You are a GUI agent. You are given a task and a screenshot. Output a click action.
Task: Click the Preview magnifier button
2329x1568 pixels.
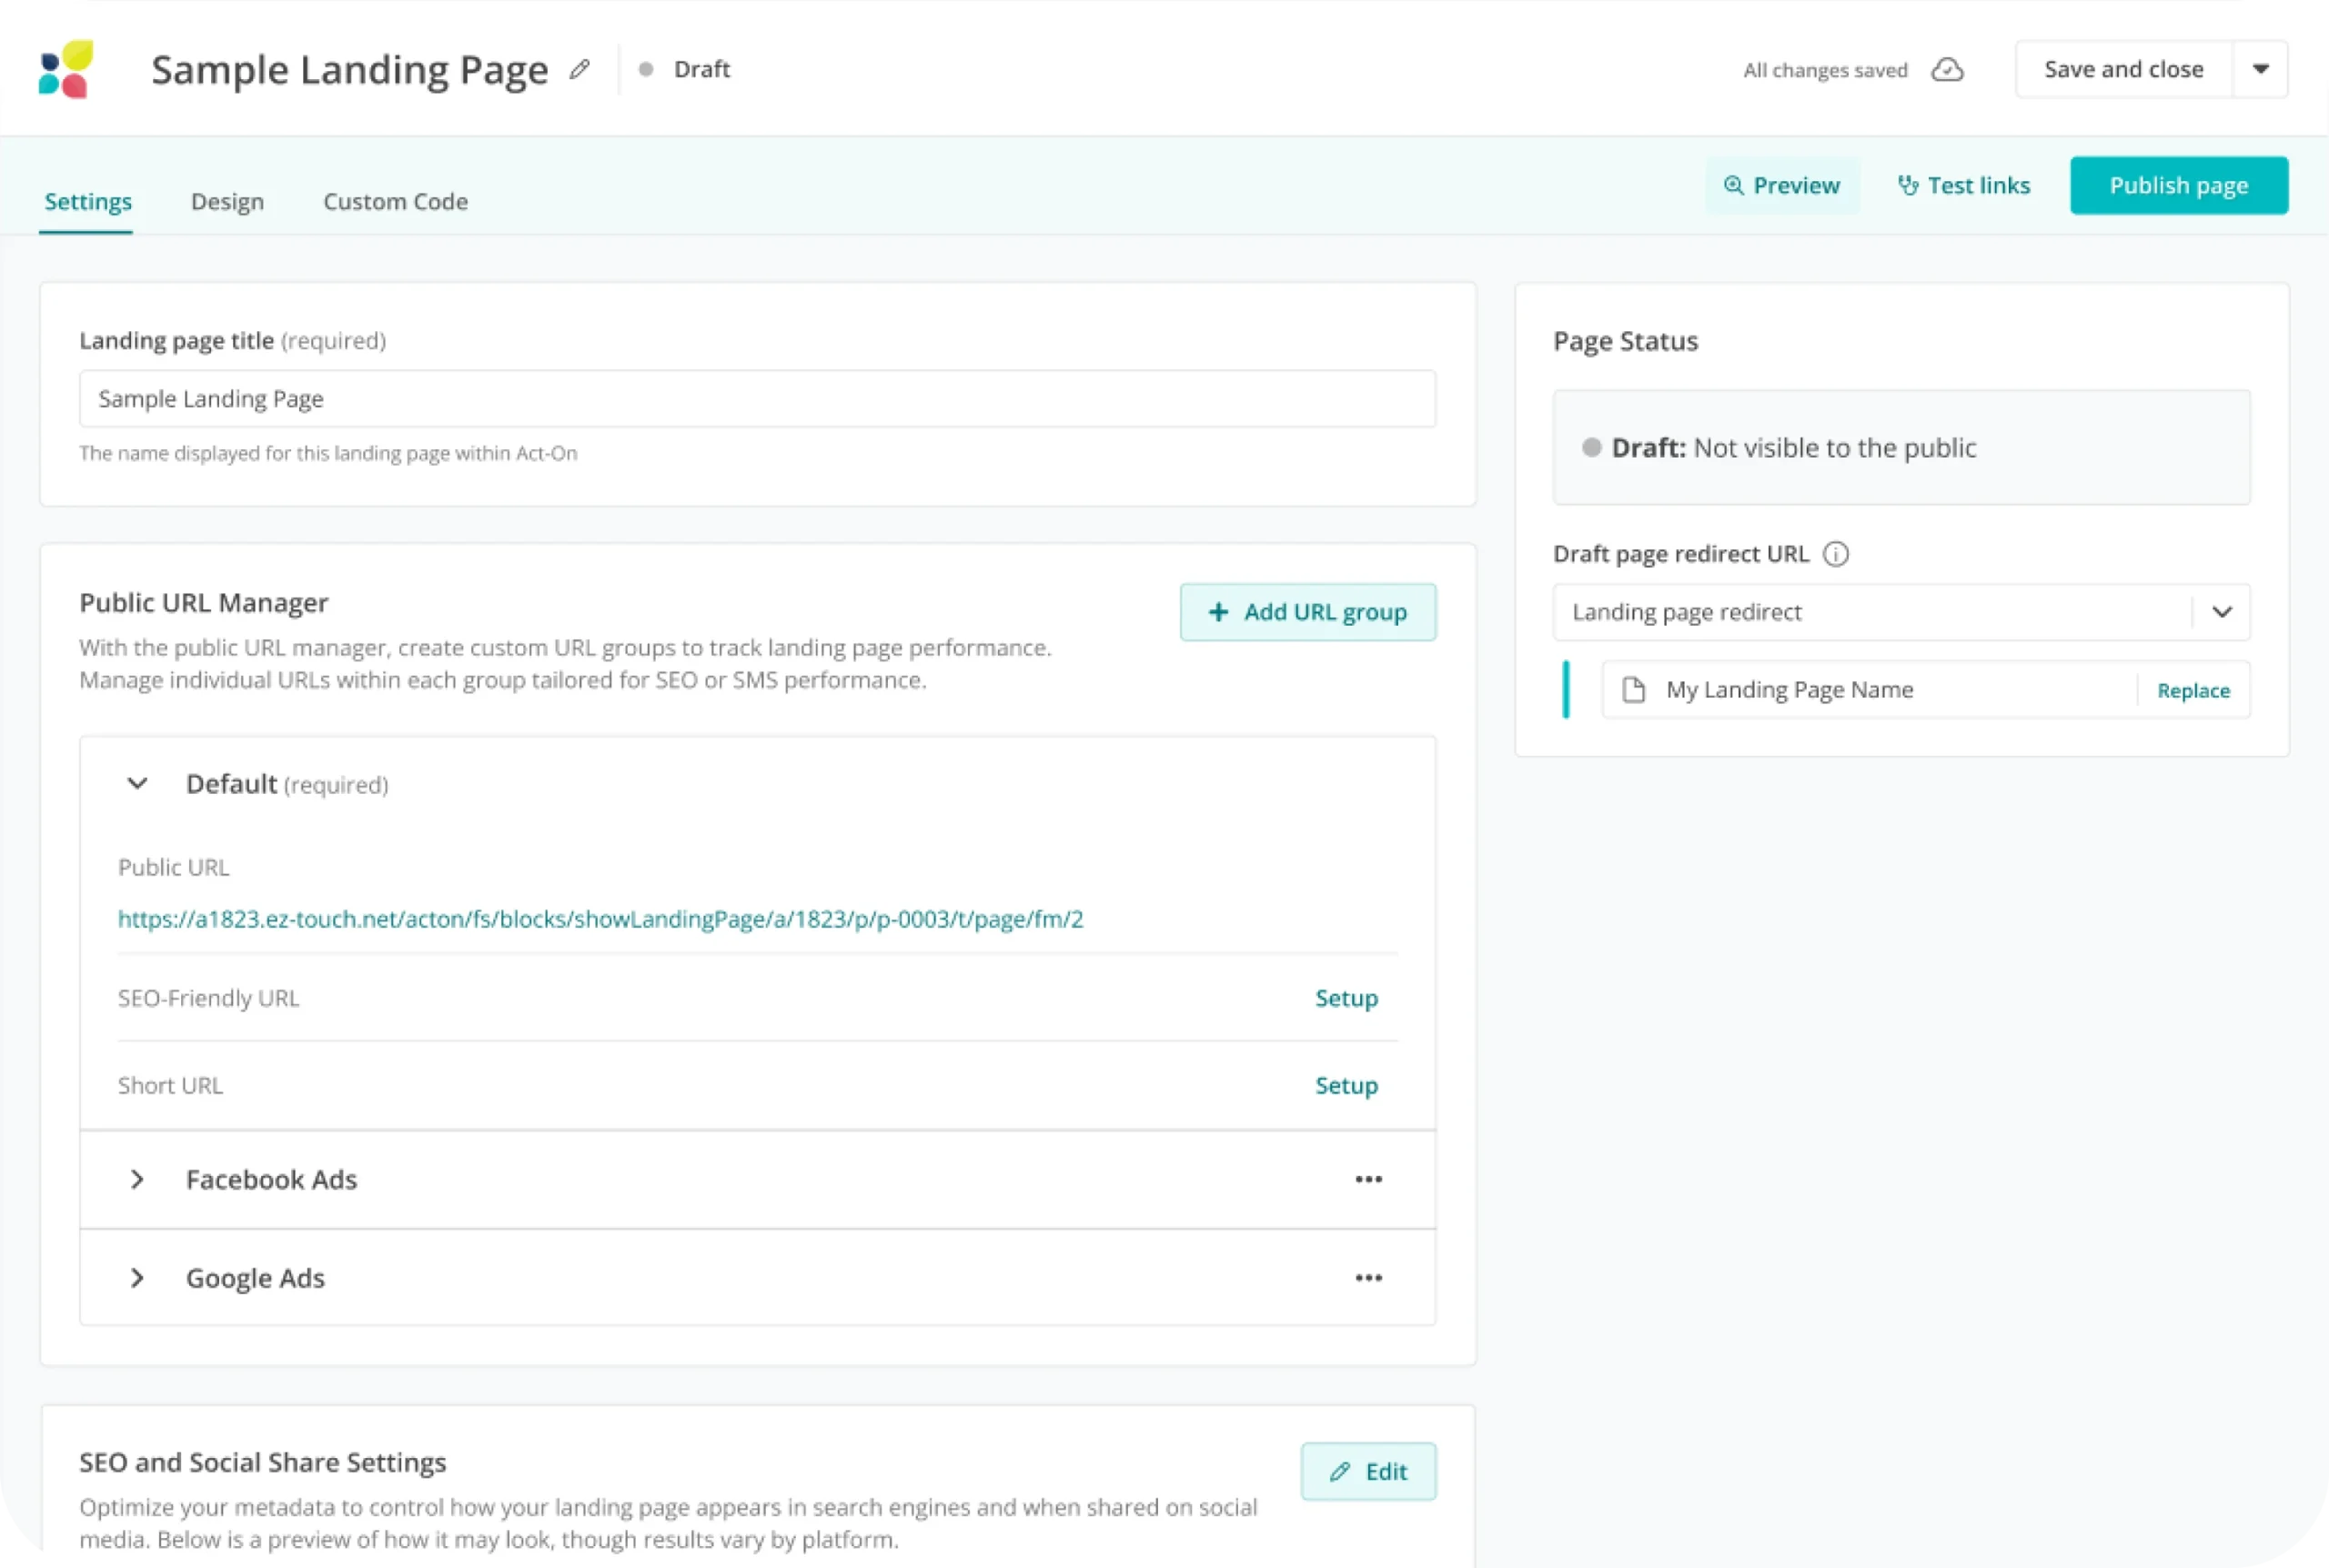pyautogui.click(x=1782, y=186)
